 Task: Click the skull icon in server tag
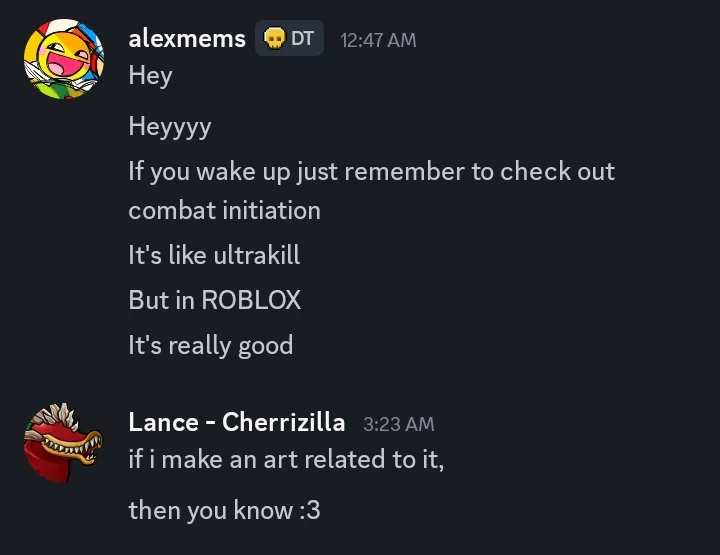[274, 39]
